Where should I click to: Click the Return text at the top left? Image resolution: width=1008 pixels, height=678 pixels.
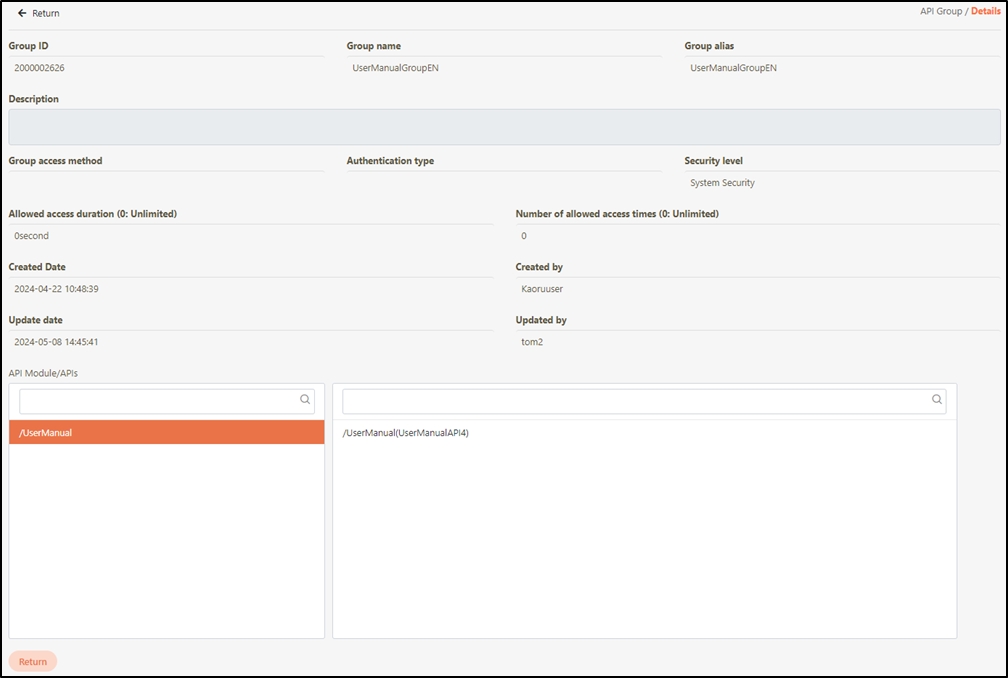tap(46, 13)
